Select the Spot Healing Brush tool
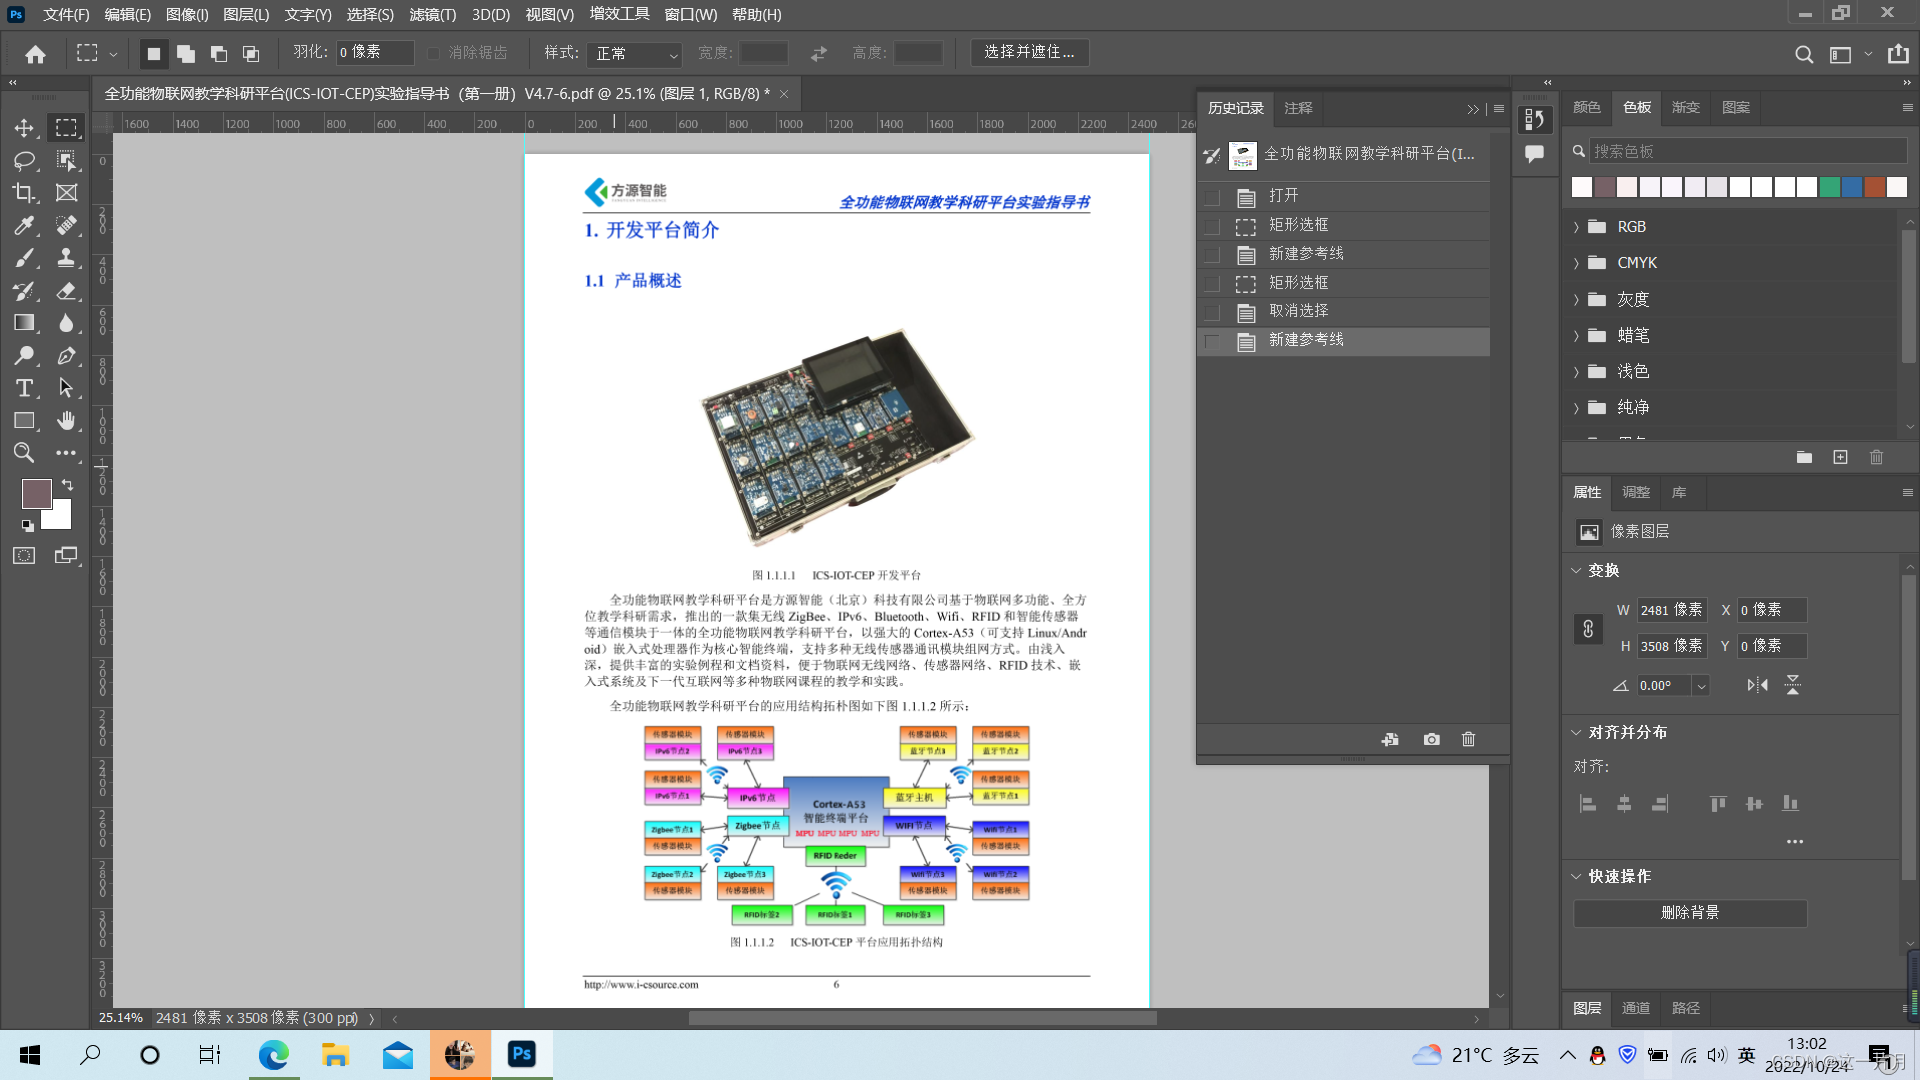 pos(66,226)
